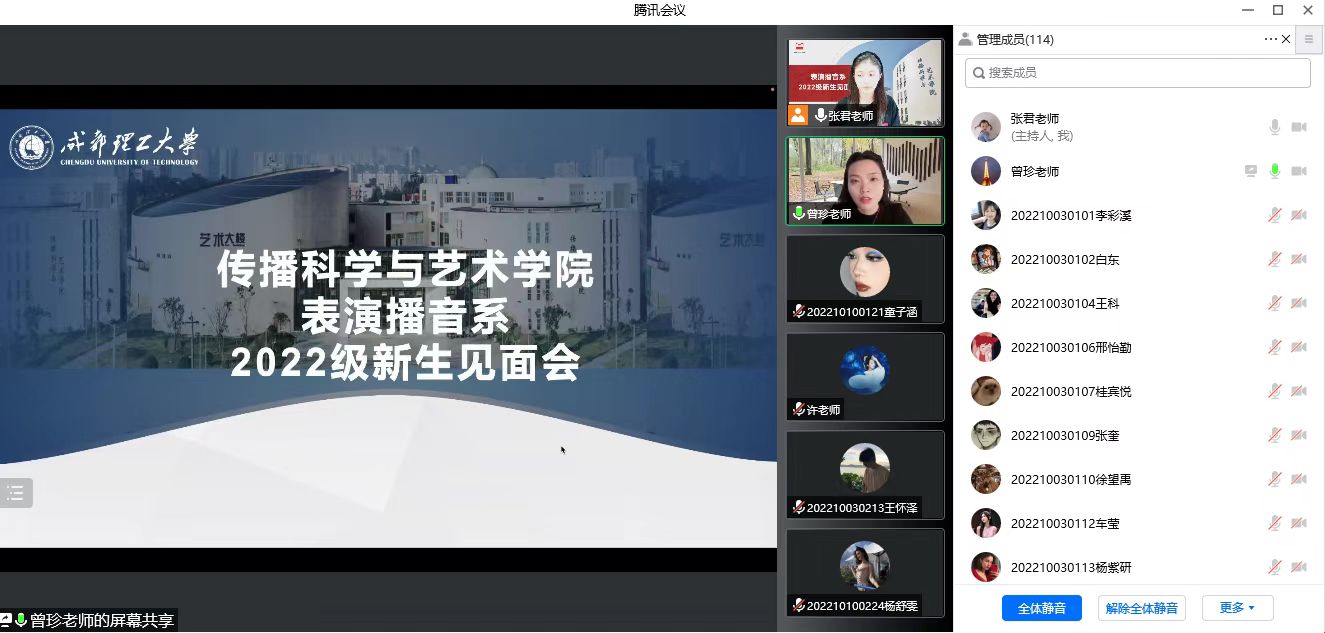
Task: Maximize the 腾讯会议 window
Action: [x=1278, y=10]
